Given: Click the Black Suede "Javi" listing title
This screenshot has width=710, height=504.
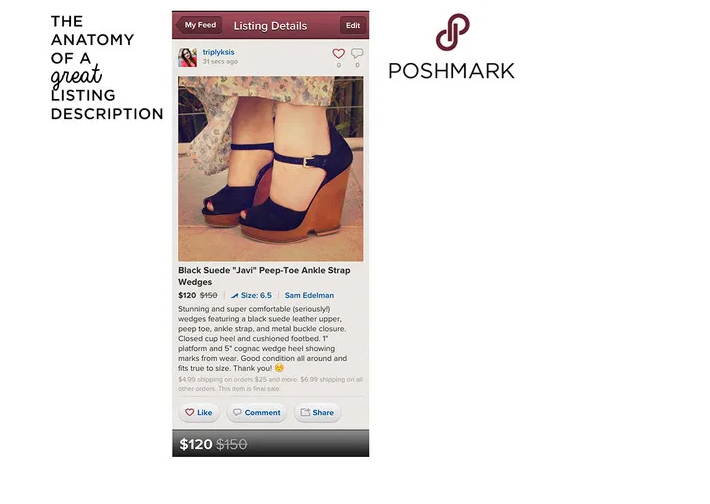Looking at the screenshot, I should coord(264,276).
